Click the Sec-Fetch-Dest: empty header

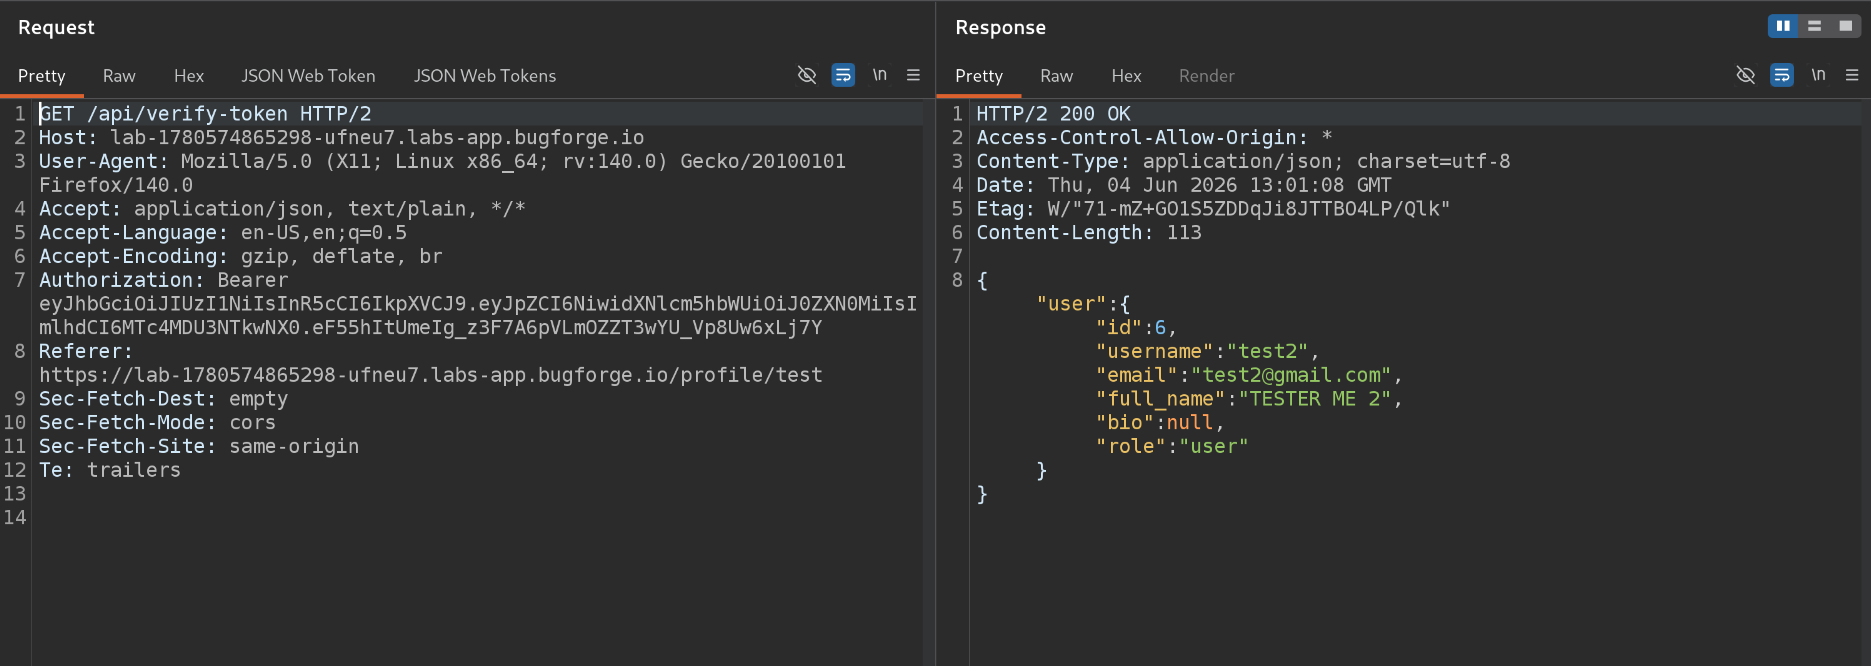(163, 399)
